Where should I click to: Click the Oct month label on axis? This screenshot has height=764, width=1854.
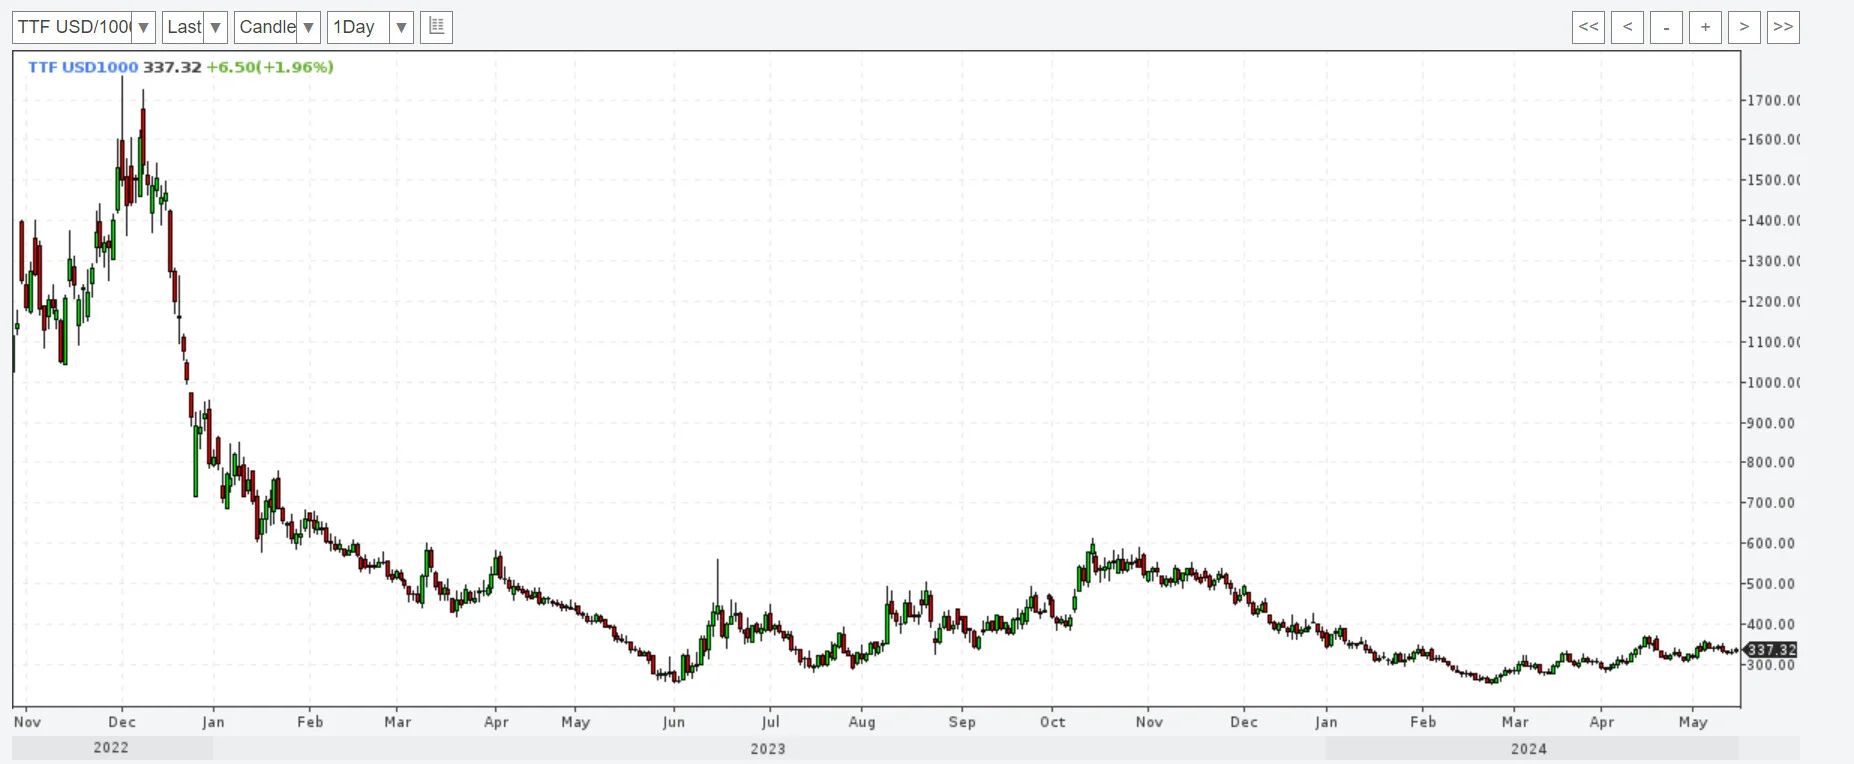click(x=1053, y=722)
